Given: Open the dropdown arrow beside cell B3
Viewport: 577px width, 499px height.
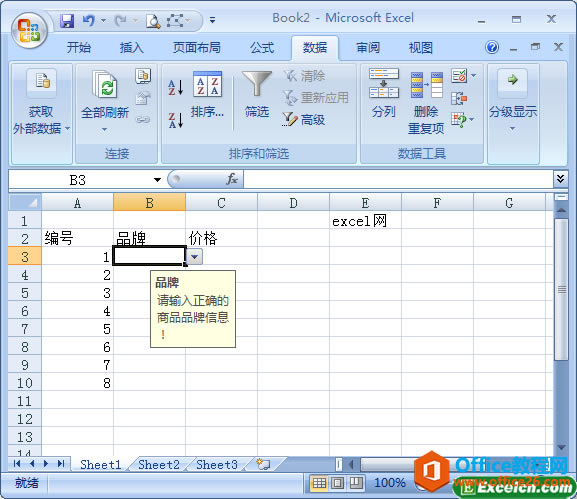Looking at the screenshot, I should click(x=195, y=256).
